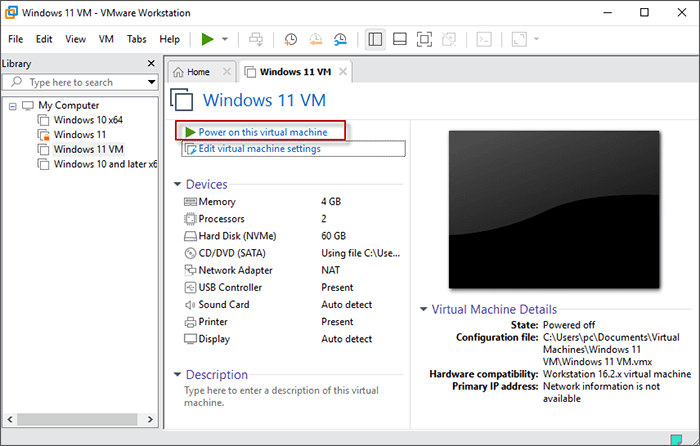
Task: Close the Library panel with X
Action: pos(152,63)
